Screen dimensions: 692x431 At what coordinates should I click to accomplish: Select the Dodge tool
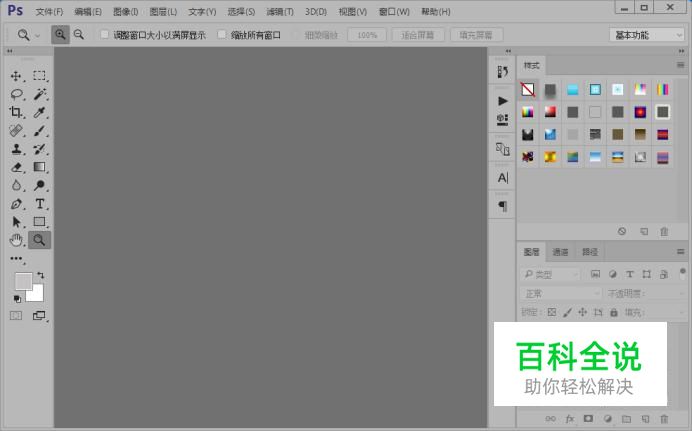pos(39,185)
